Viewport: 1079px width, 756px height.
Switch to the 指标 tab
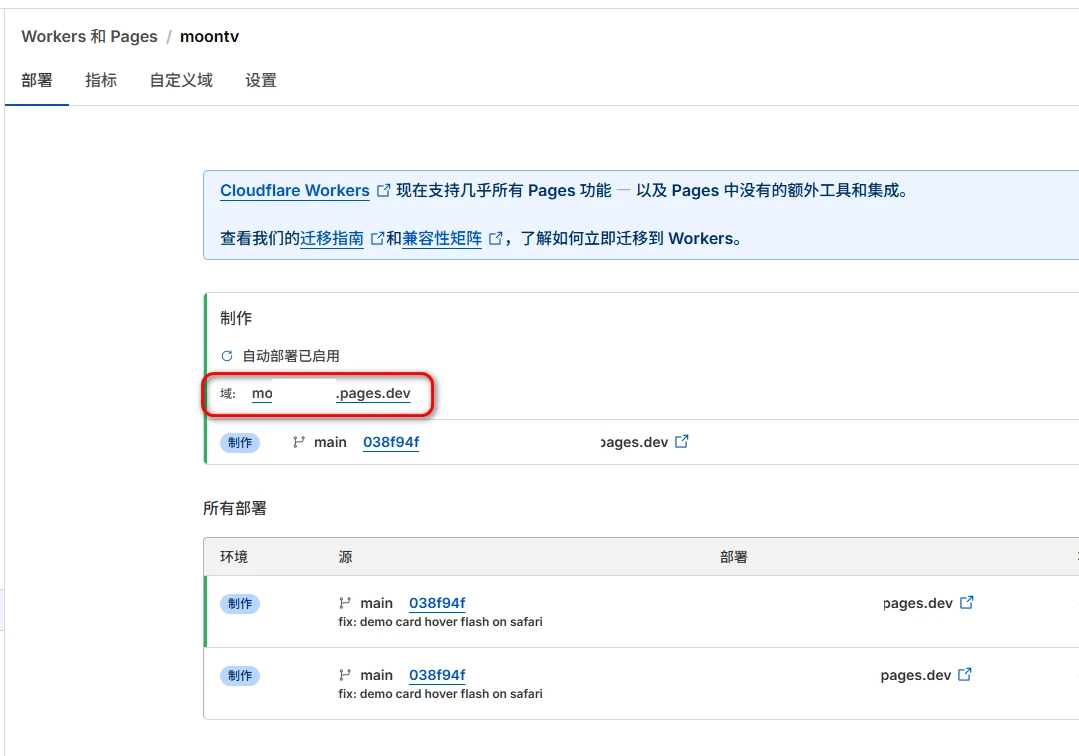[x=101, y=80]
